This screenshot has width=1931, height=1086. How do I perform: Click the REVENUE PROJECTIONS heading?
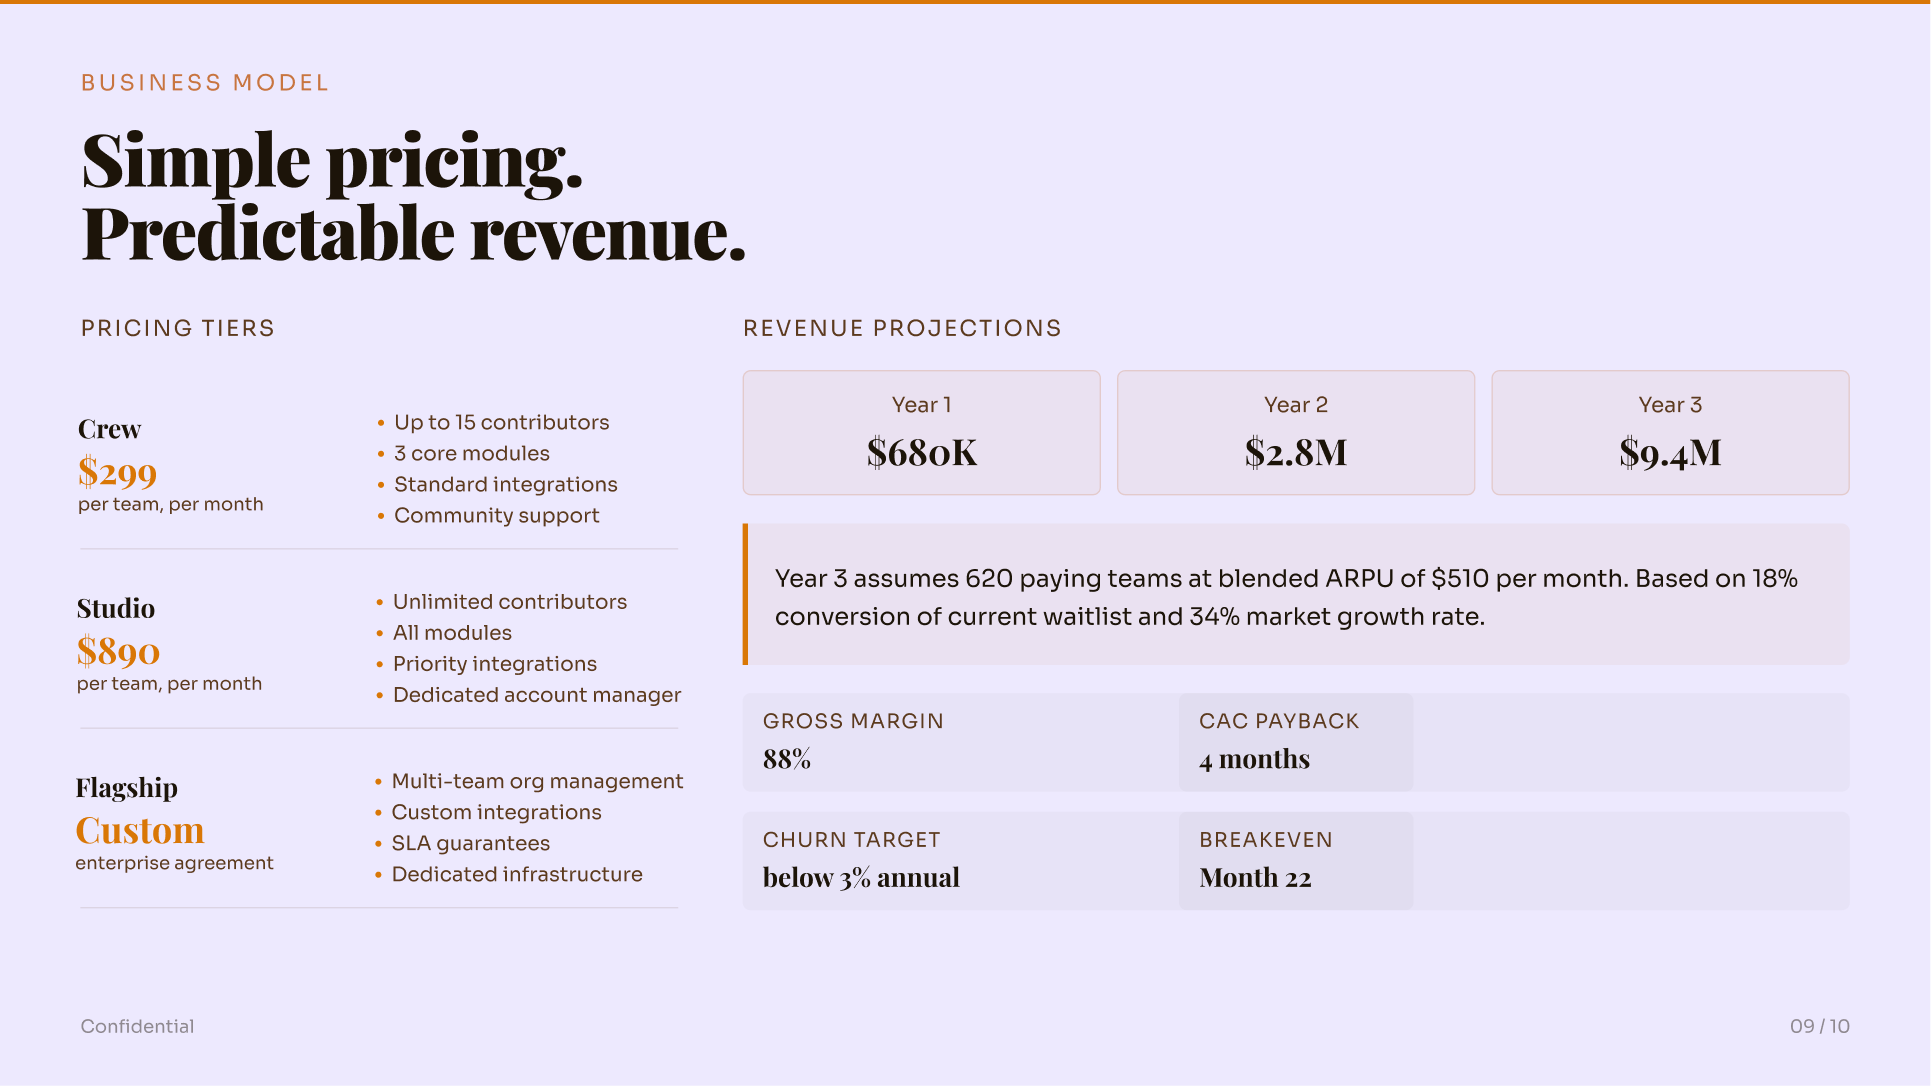tap(902, 328)
